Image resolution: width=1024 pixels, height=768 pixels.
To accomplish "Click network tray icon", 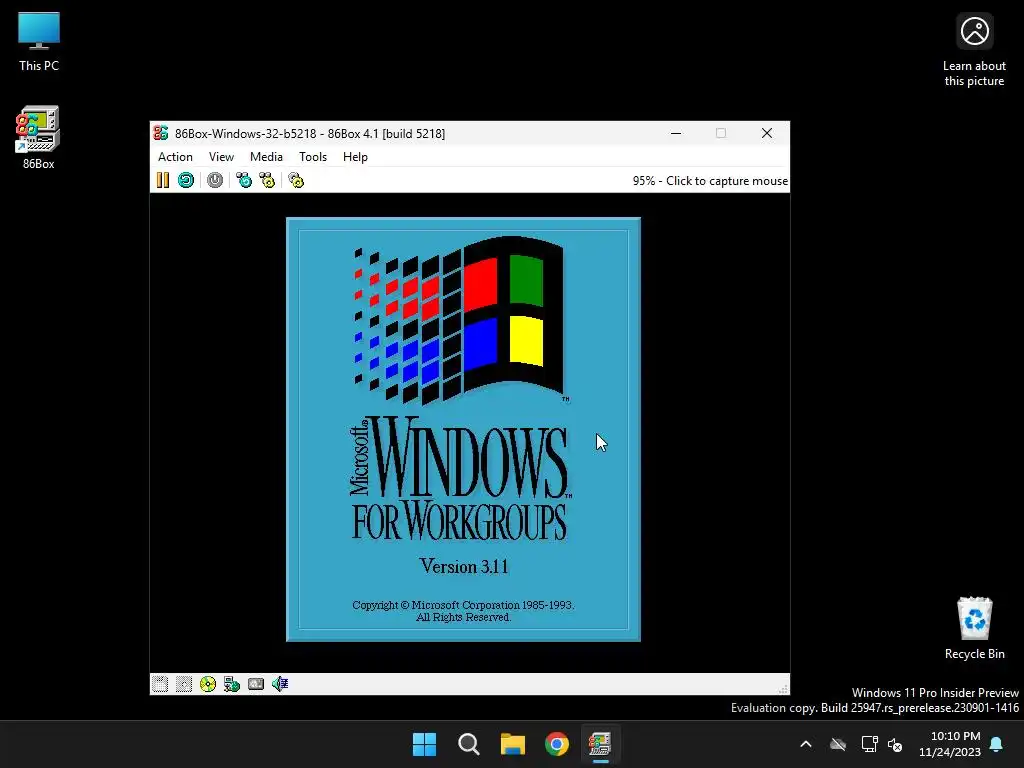I will (x=869, y=744).
